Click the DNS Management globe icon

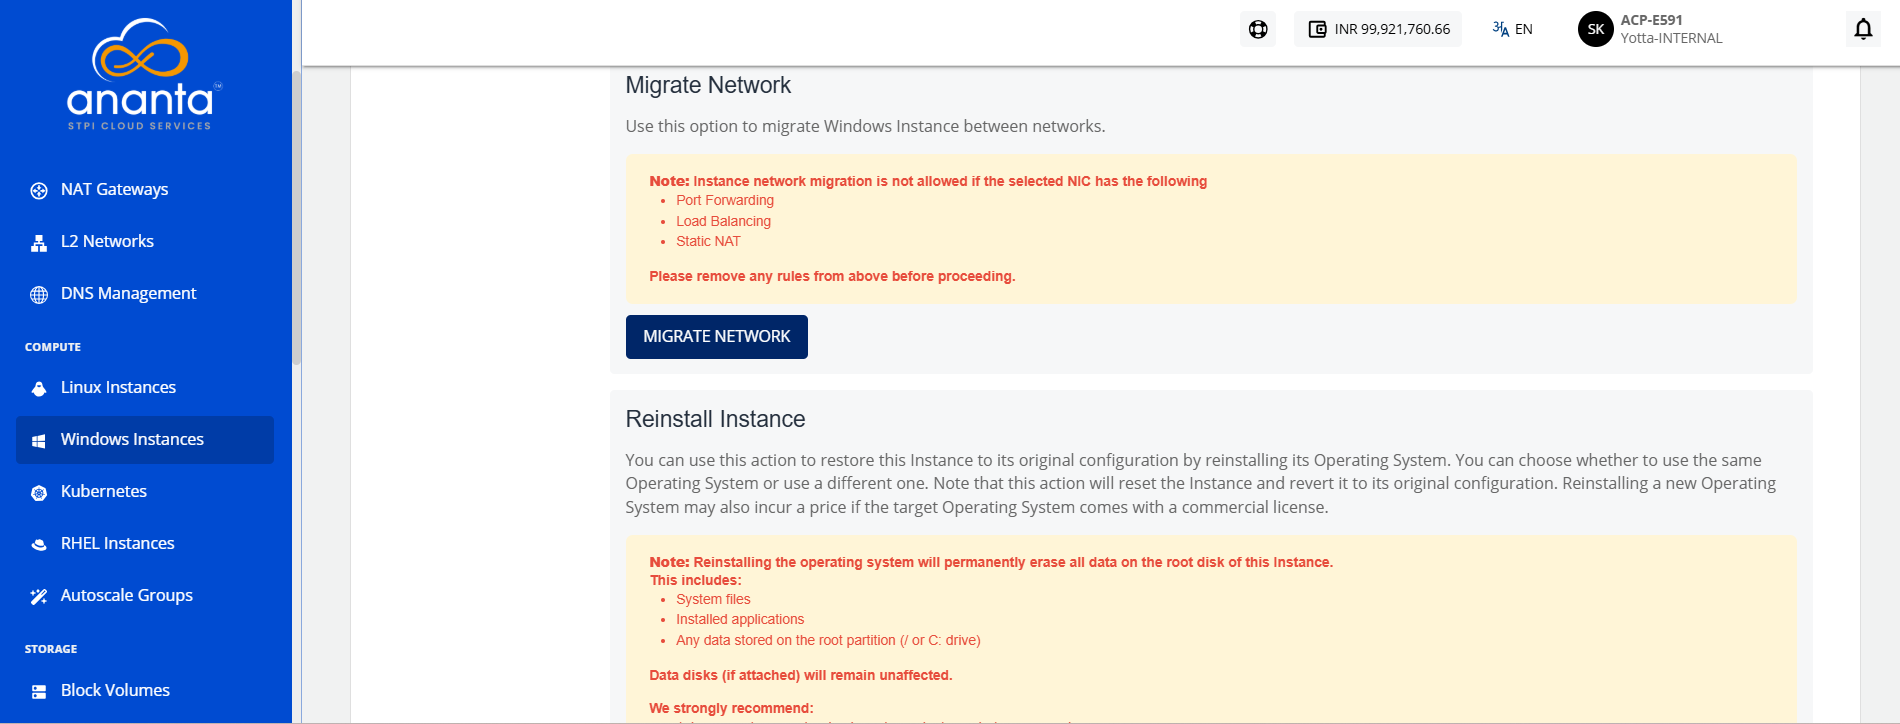(x=39, y=294)
